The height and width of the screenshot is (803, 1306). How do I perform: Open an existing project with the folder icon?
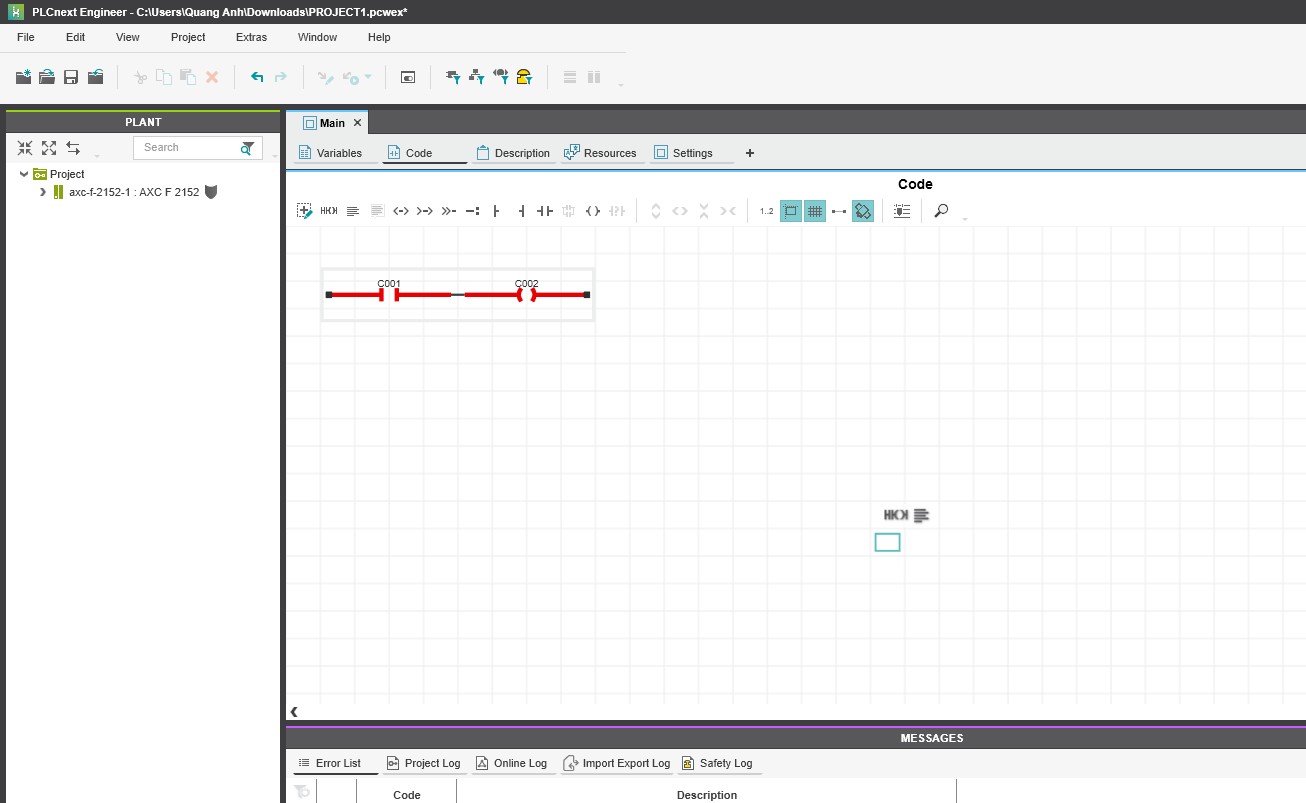[46, 77]
